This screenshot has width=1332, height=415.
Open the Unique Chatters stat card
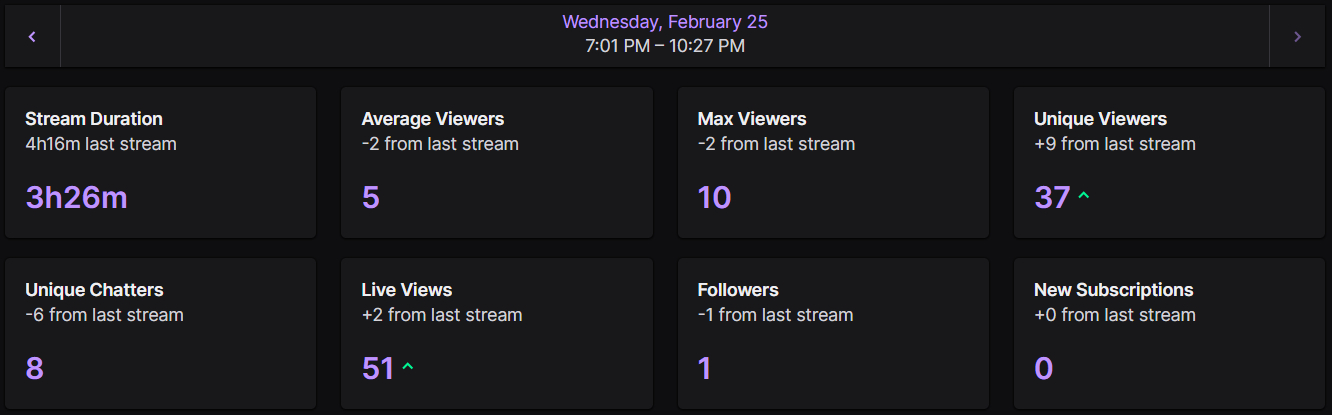pos(160,334)
